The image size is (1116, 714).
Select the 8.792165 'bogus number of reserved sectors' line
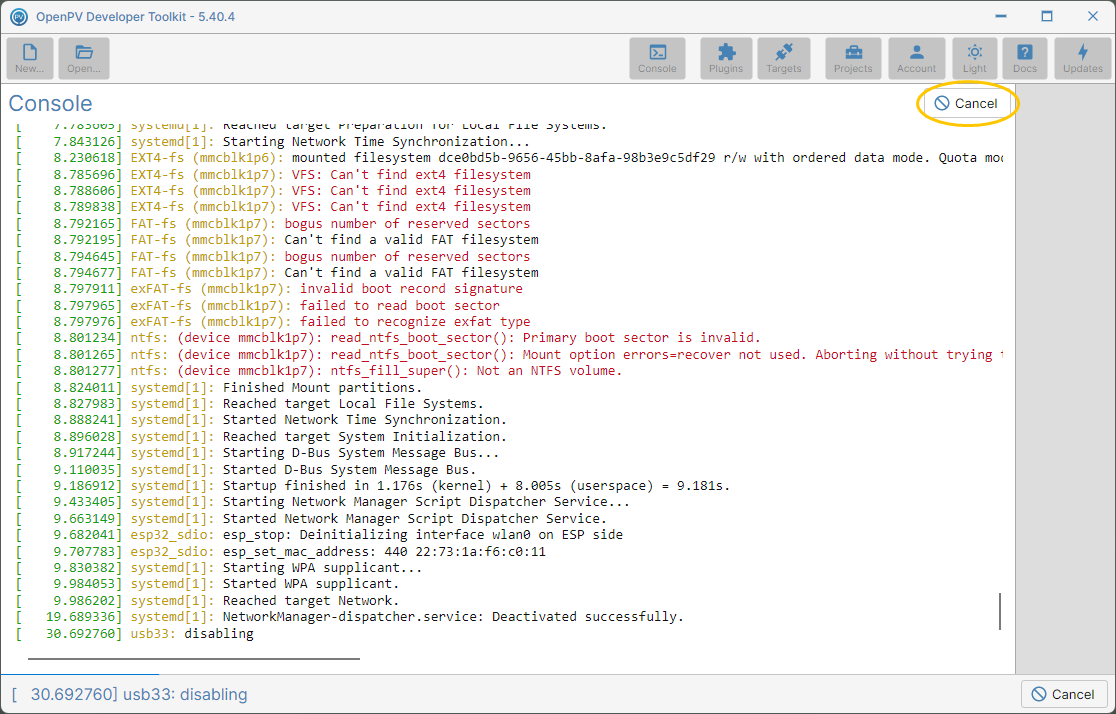[273, 224]
